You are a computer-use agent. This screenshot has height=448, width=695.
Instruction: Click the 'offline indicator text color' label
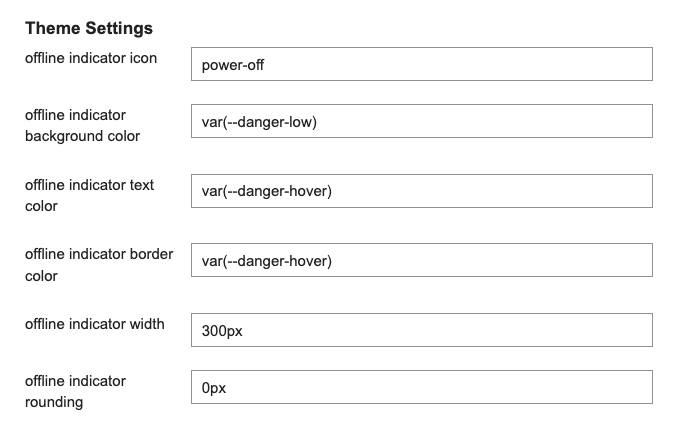[90, 195]
